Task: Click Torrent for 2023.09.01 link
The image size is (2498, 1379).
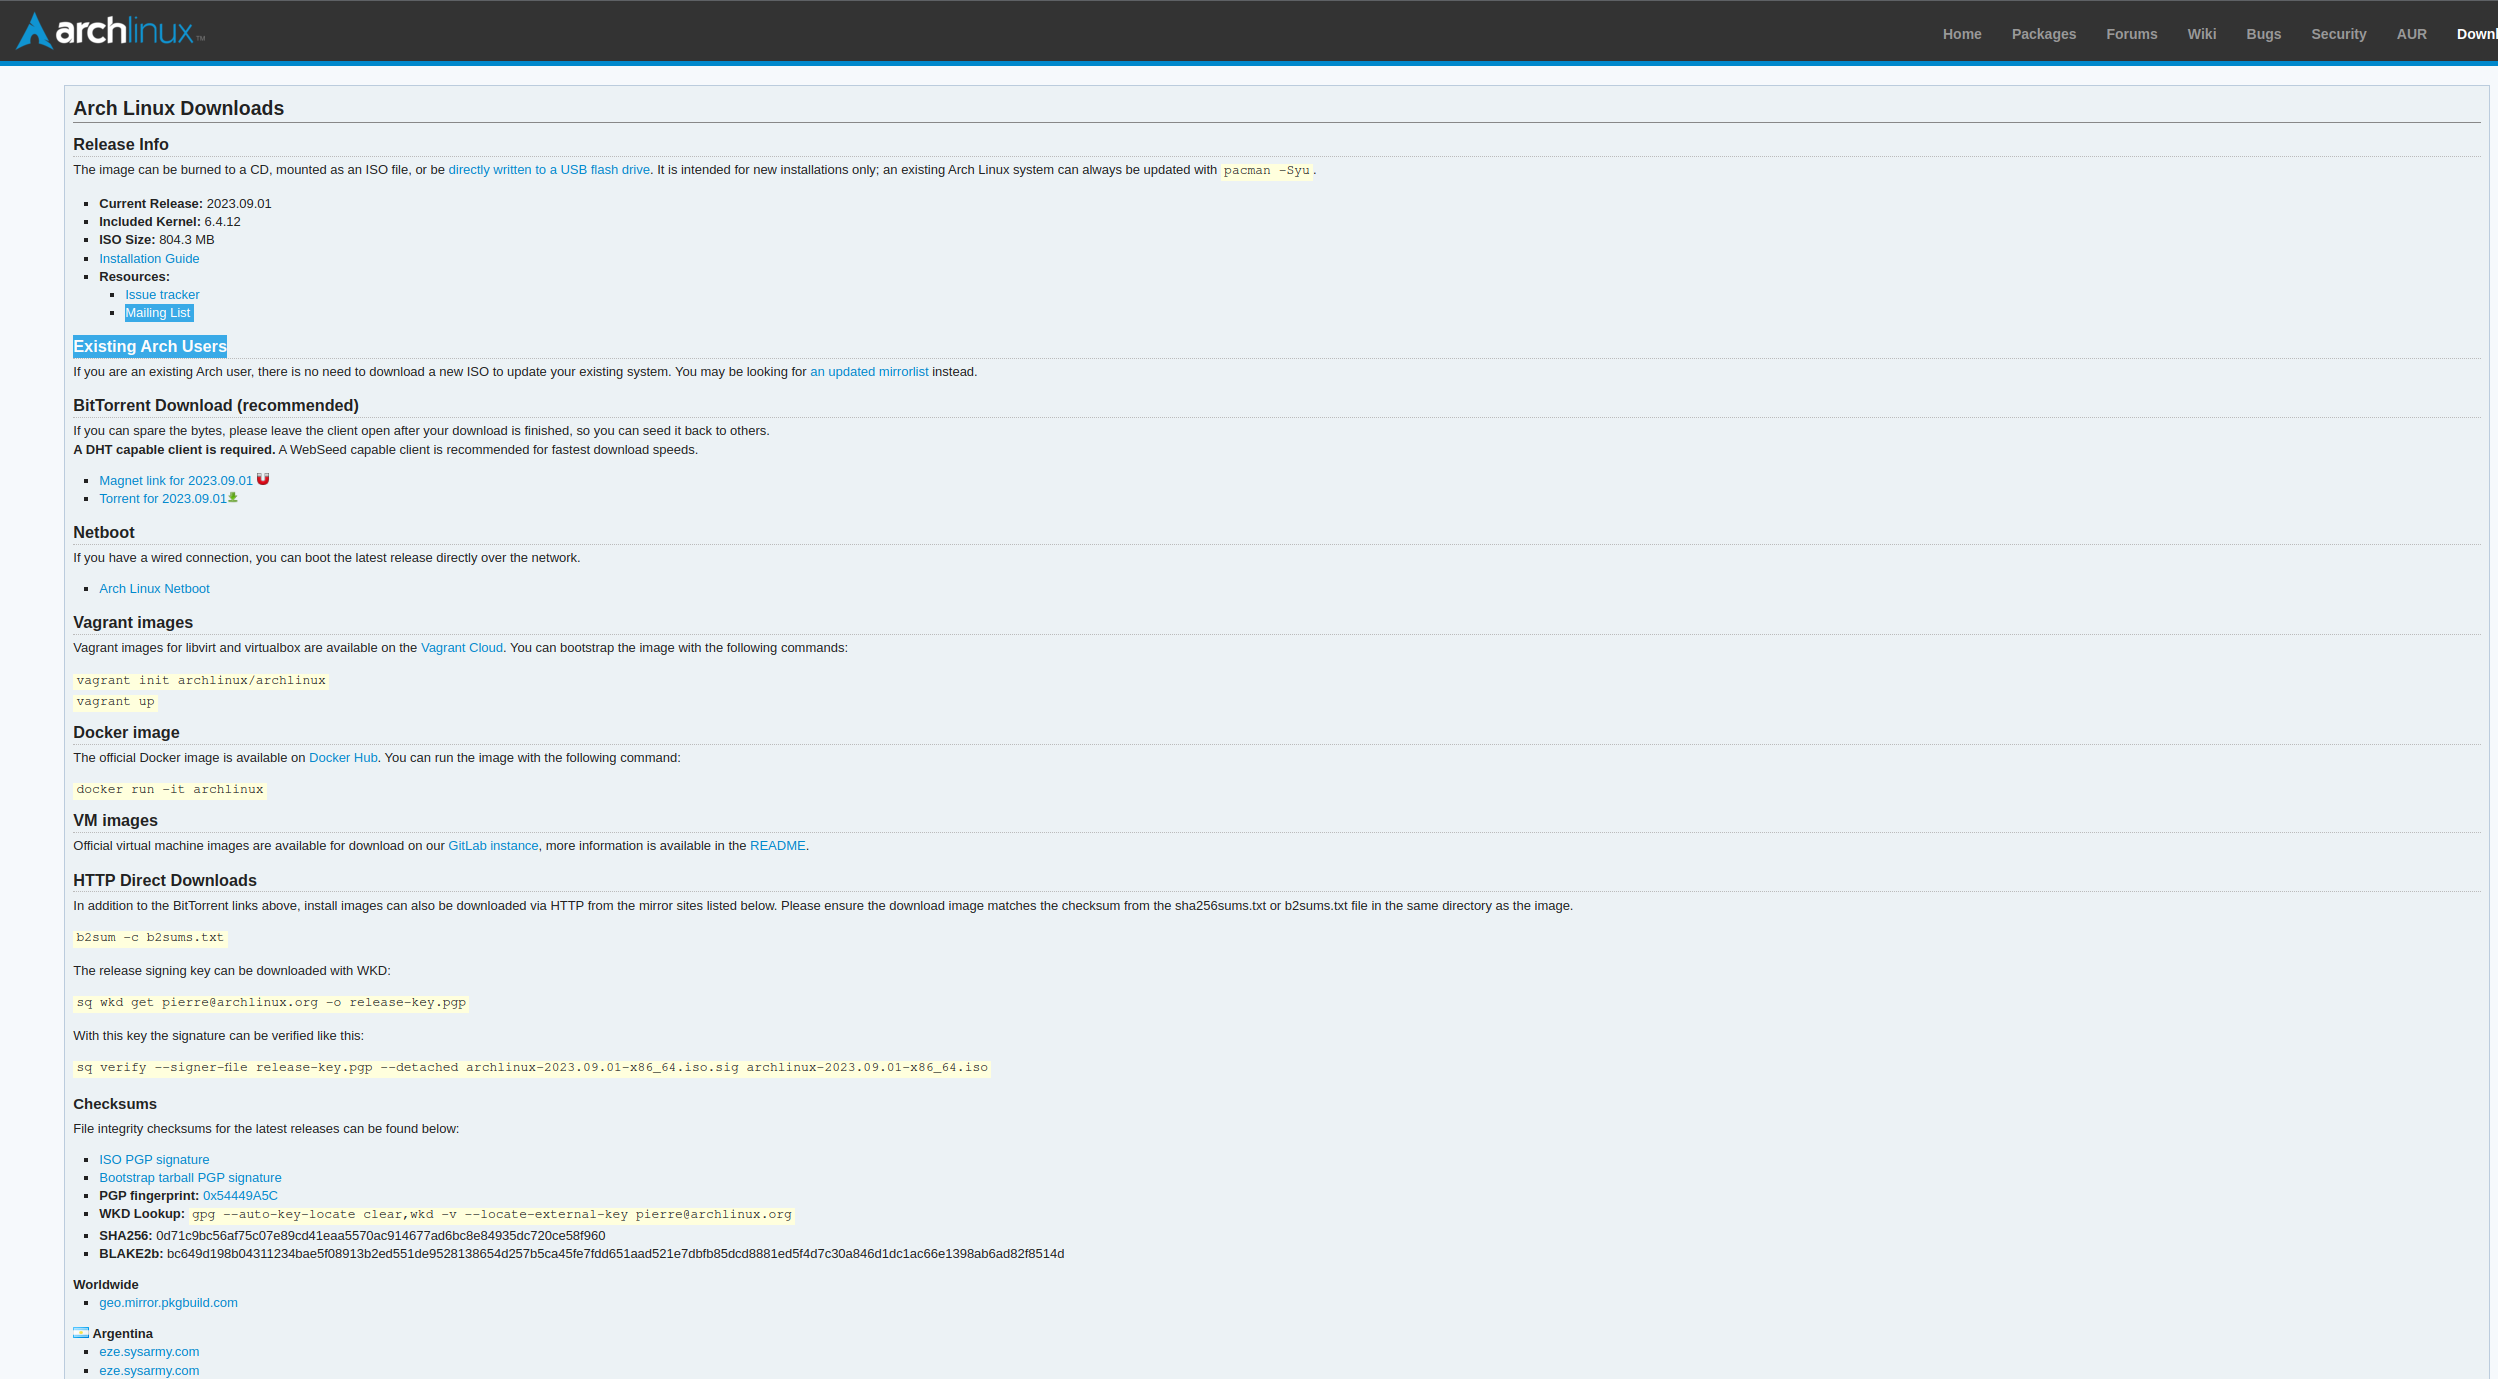Action: (x=163, y=499)
